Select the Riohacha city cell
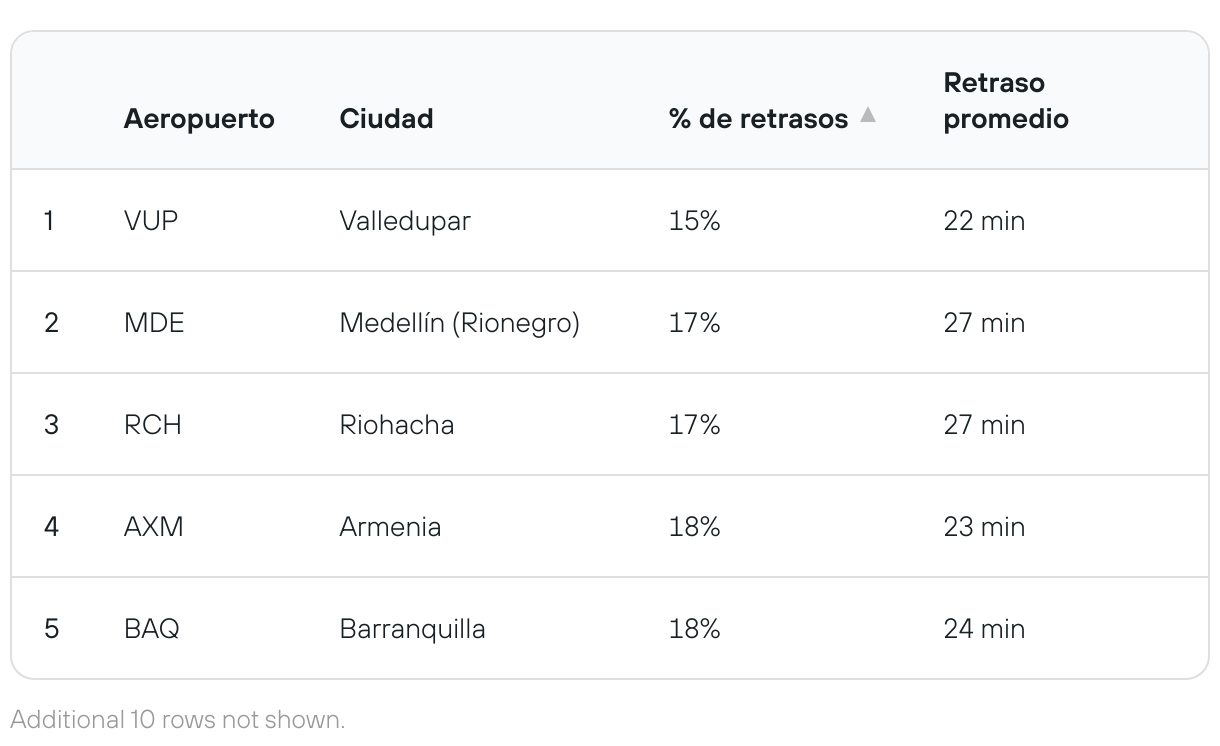The image size is (1220, 746). point(396,425)
